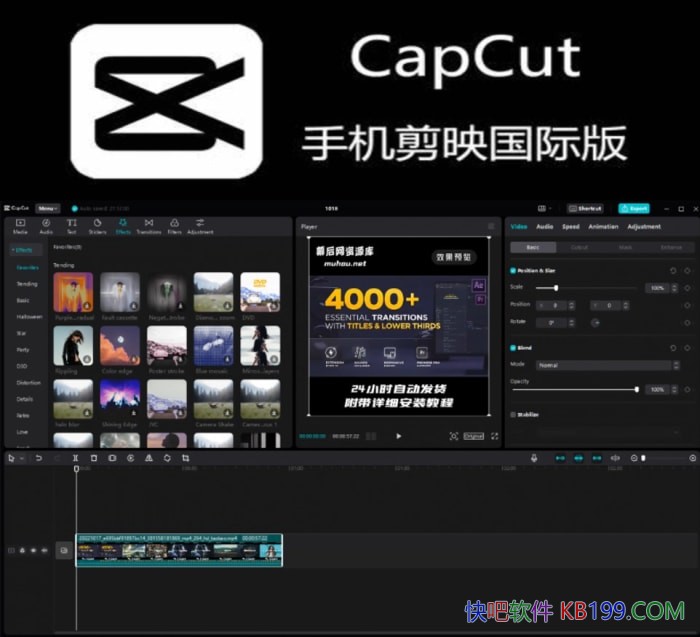Open the Transitions panel icon

point(149,225)
